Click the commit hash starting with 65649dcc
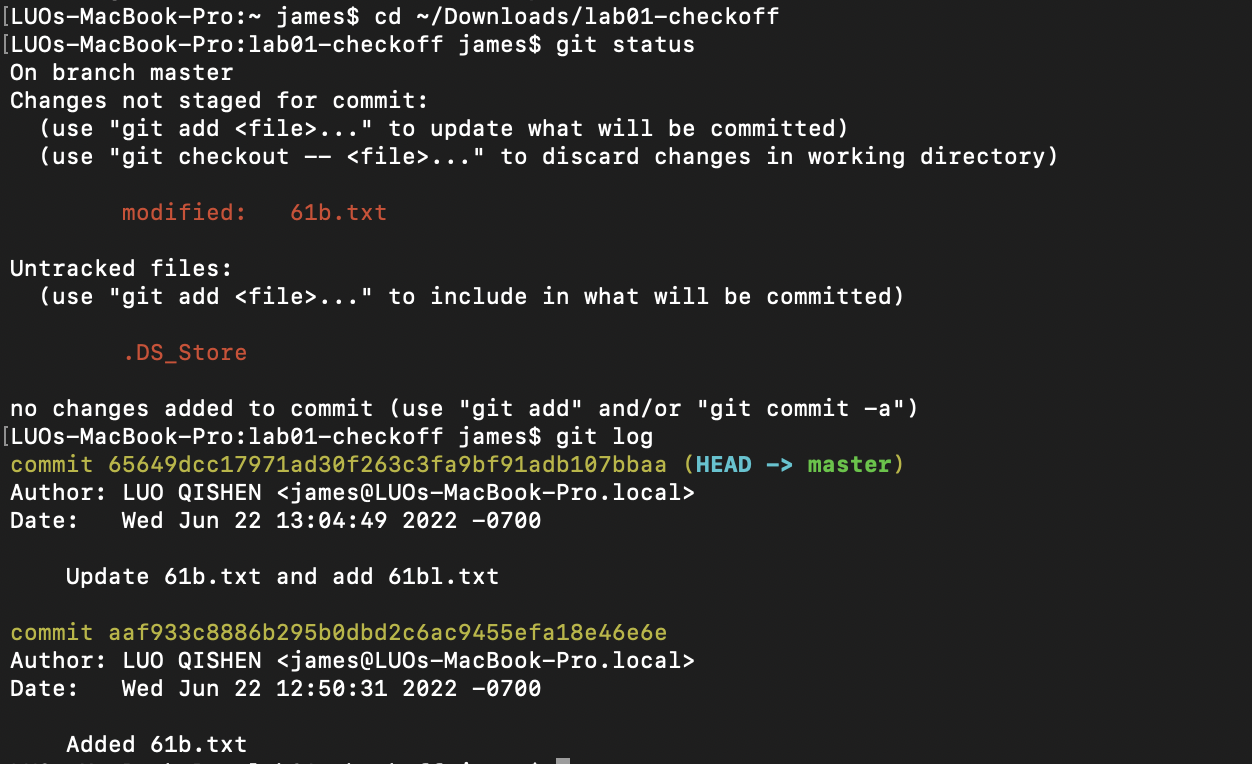 386,465
